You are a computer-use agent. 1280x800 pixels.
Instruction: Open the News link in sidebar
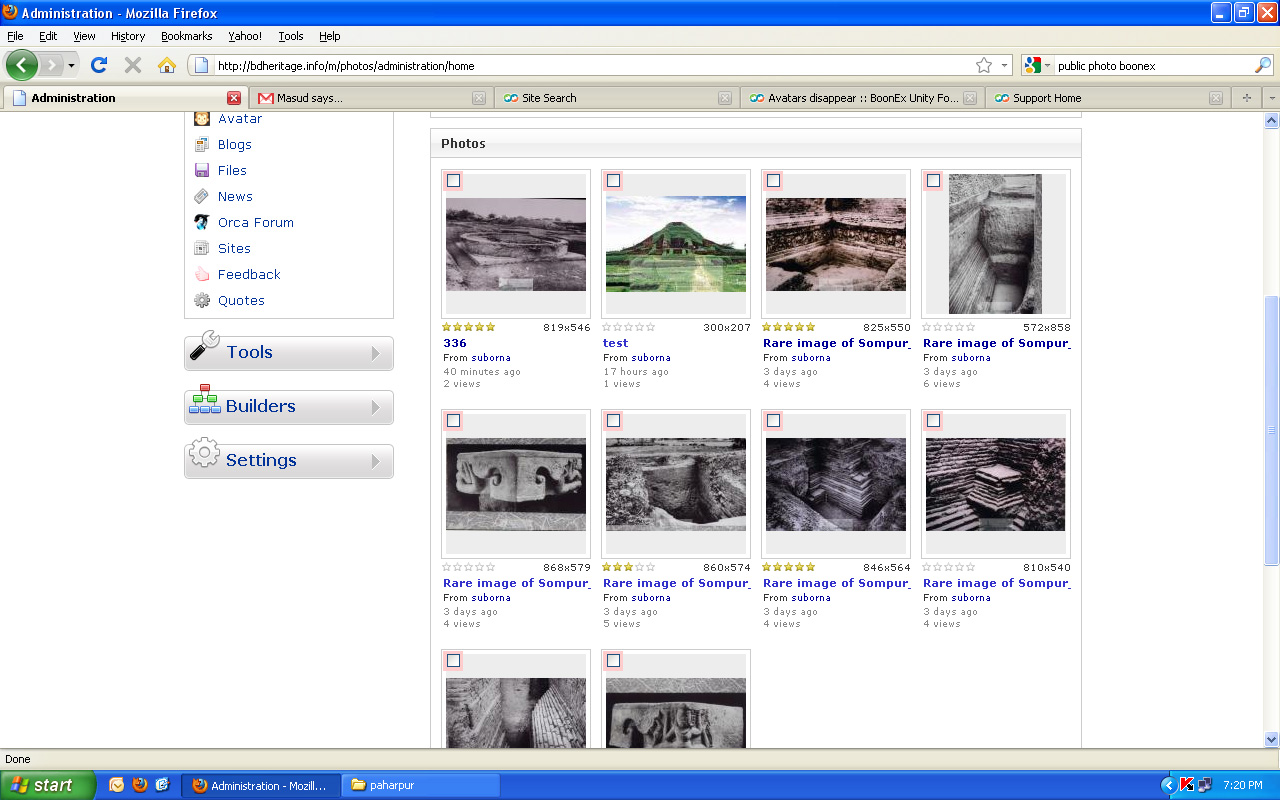[235, 197]
